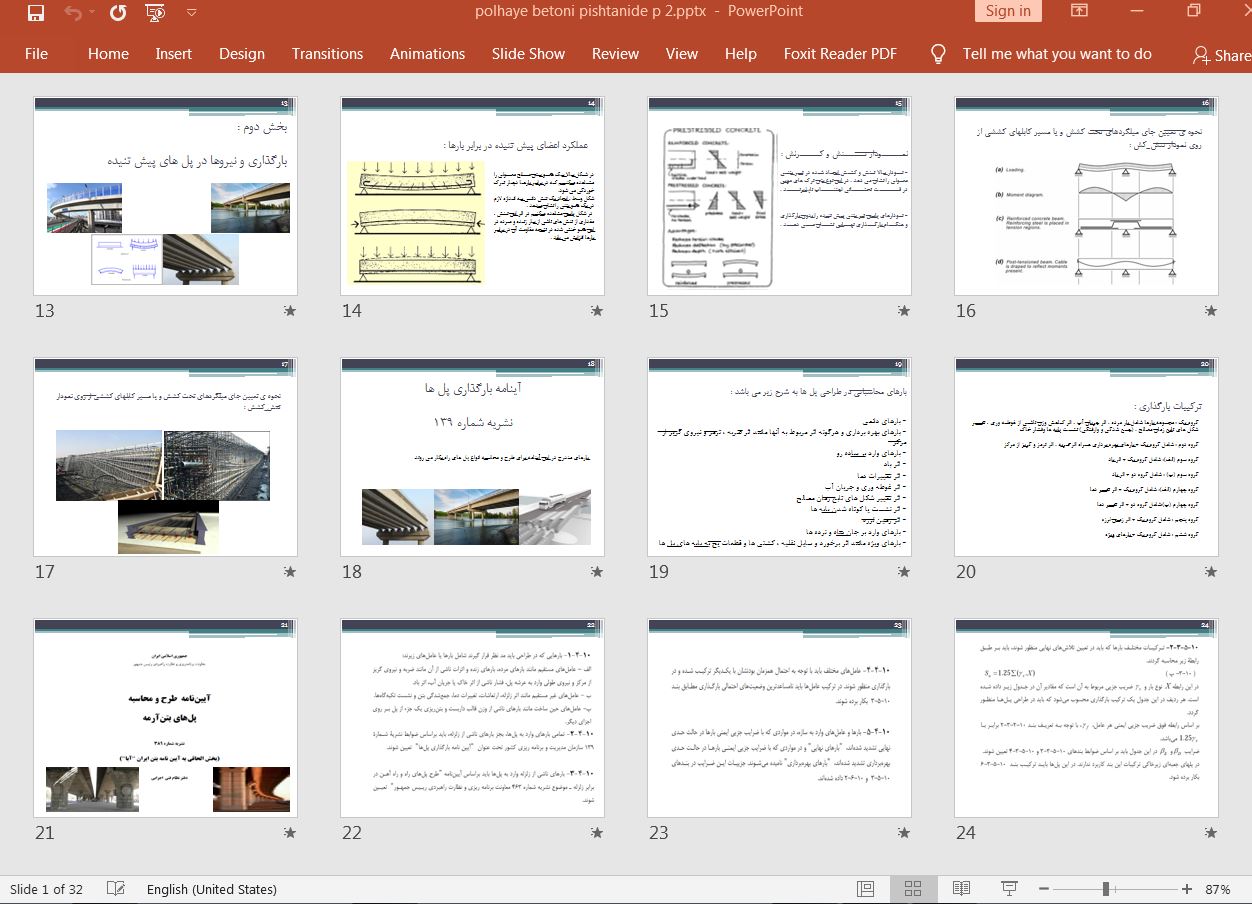Click the Slide Sorter view button
This screenshot has height=904, width=1252.
pyautogui.click(x=913, y=889)
